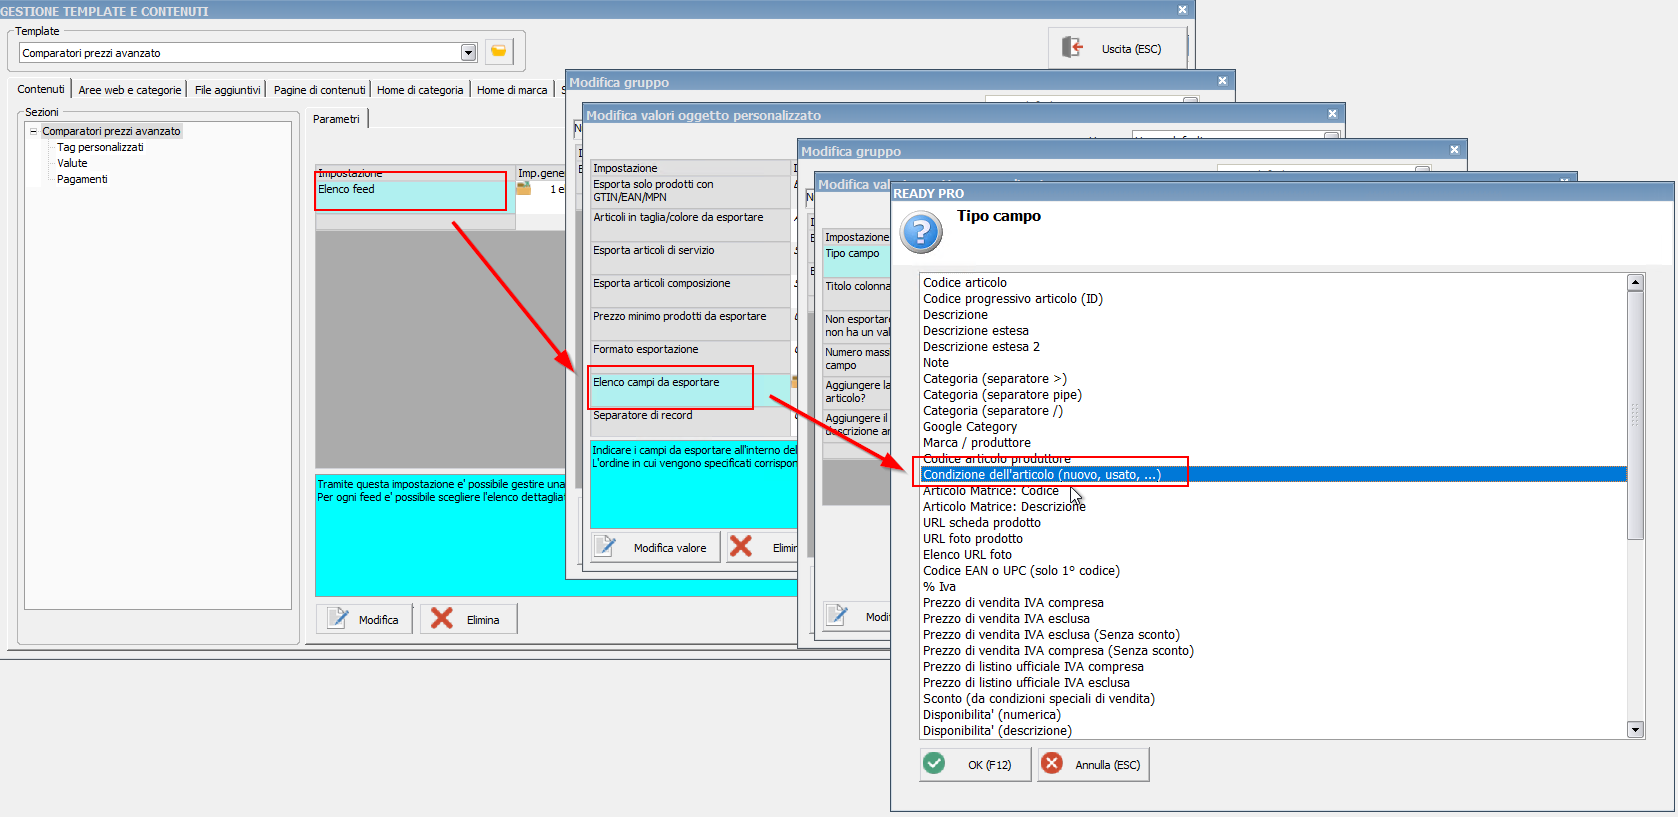This screenshot has height=817, width=1678.
Task: Select Esporta articoli di servizio row
Action: tap(690, 258)
